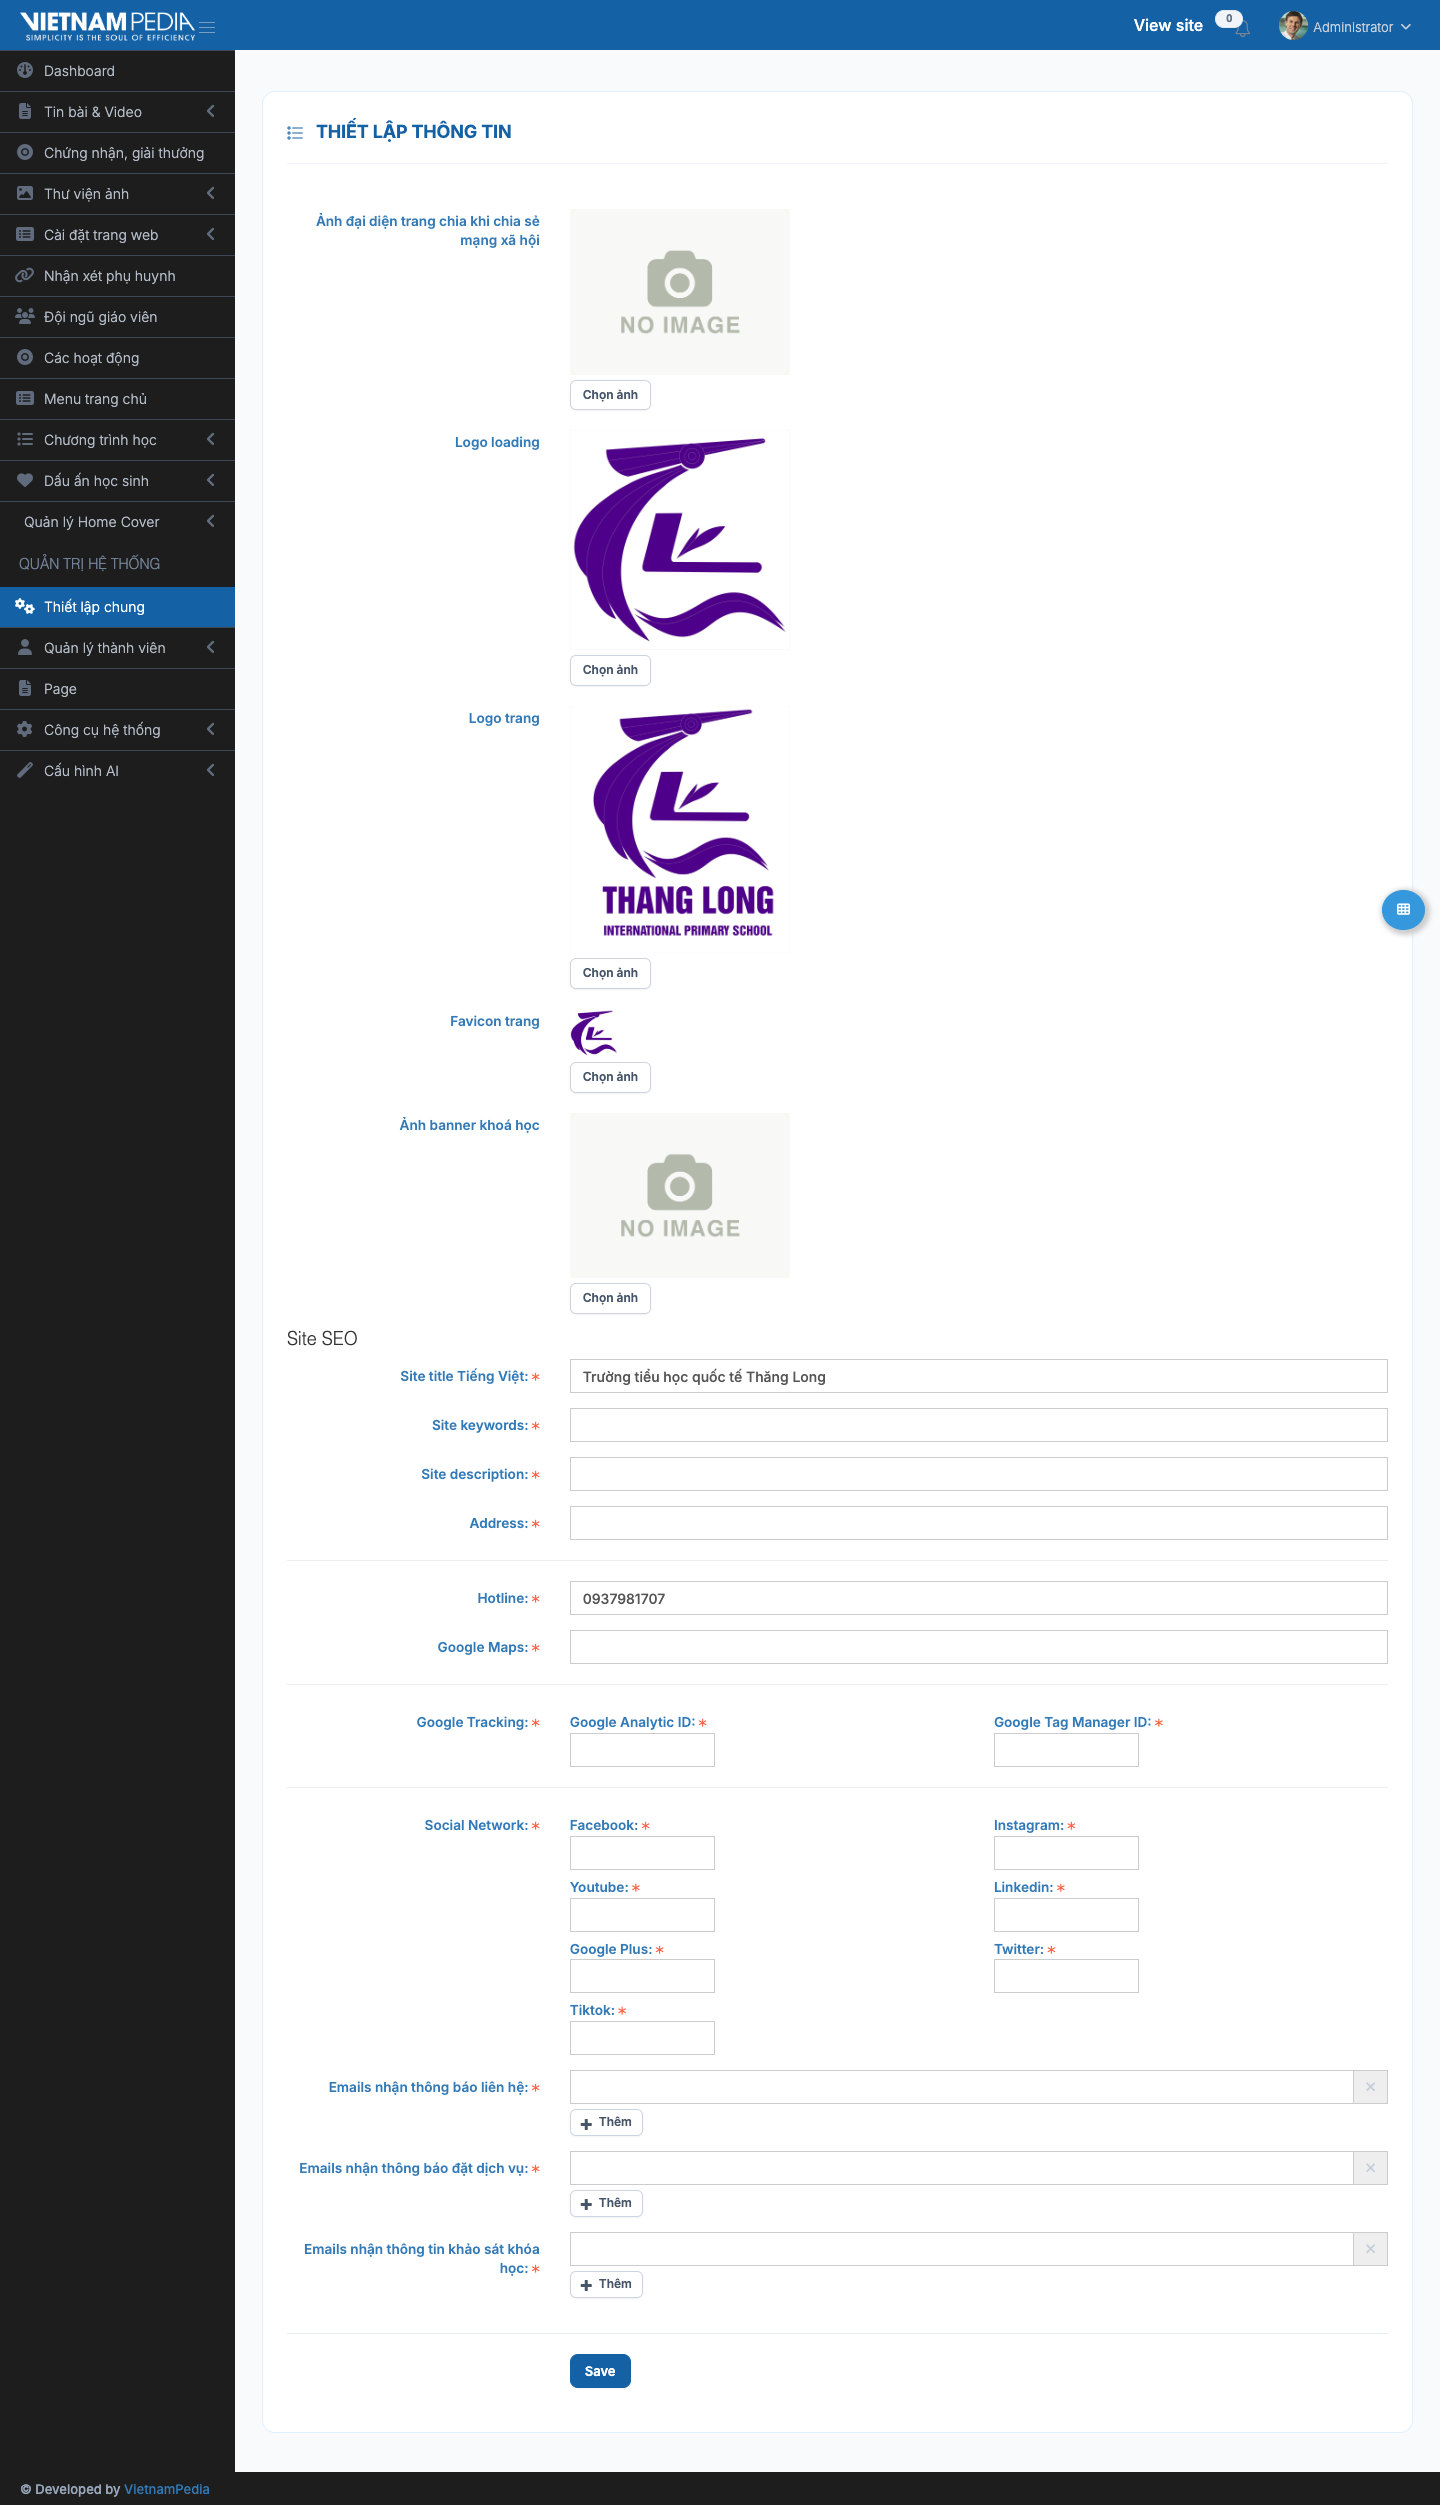This screenshot has width=1440, height=2505.
Task: Click the Dashboard gauge icon
Action: (25, 71)
